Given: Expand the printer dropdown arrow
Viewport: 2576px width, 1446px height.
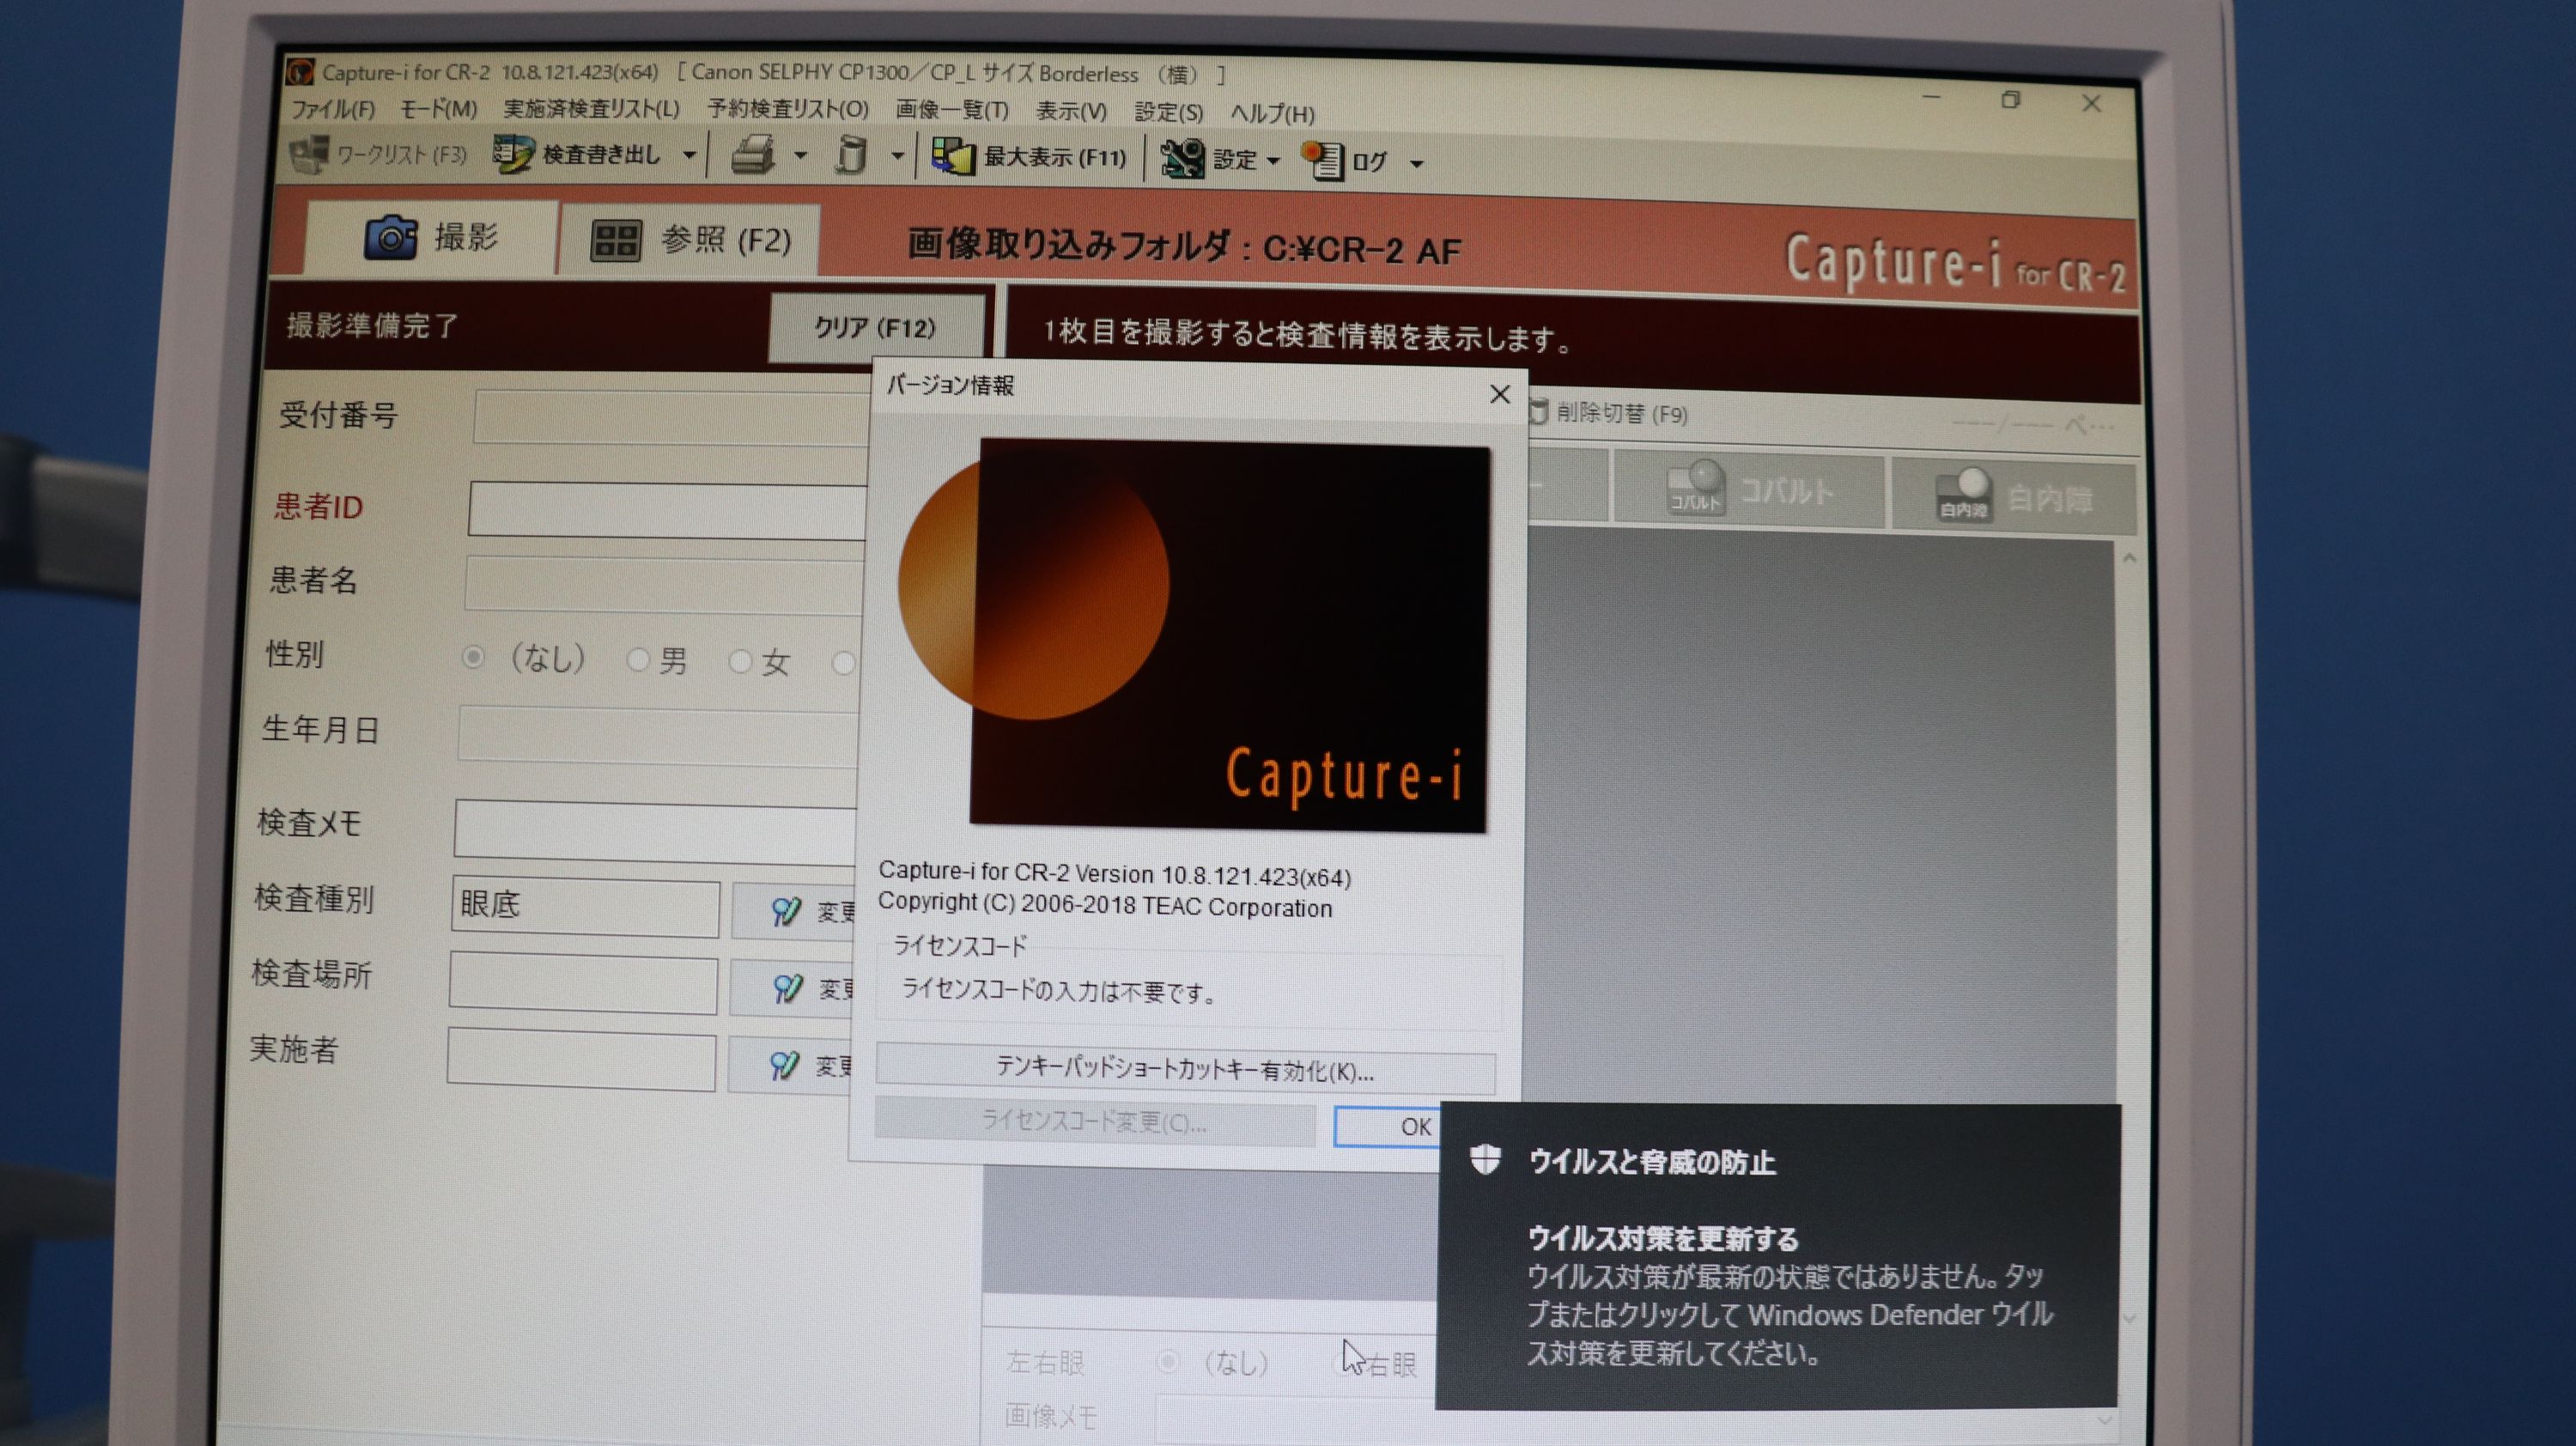Looking at the screenshot, I should coord(800,155).
